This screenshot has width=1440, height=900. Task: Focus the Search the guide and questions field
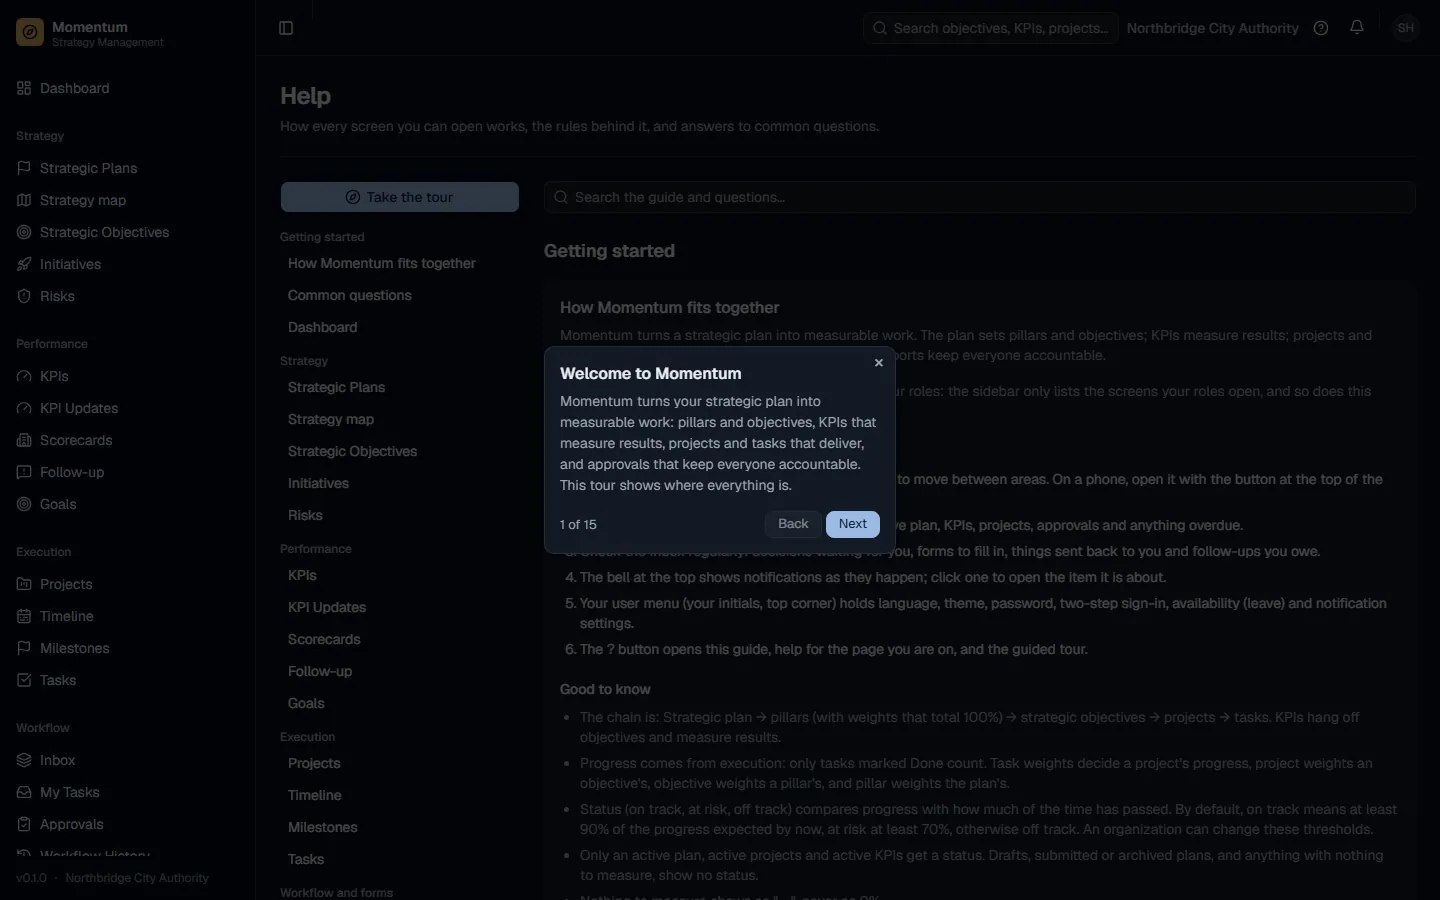click(x=980, y=197)
